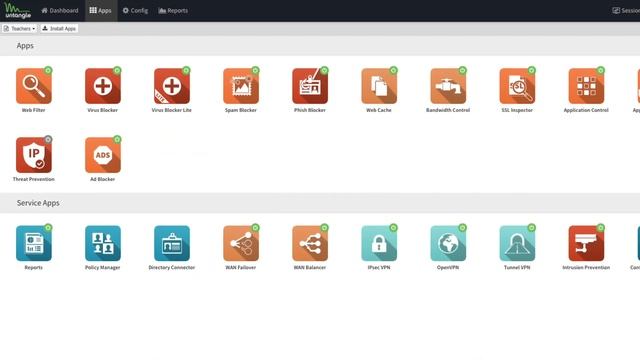Screen dimensions: 640x360
Task: Select the Apps tab in navbar
Action: click(100, 11)
